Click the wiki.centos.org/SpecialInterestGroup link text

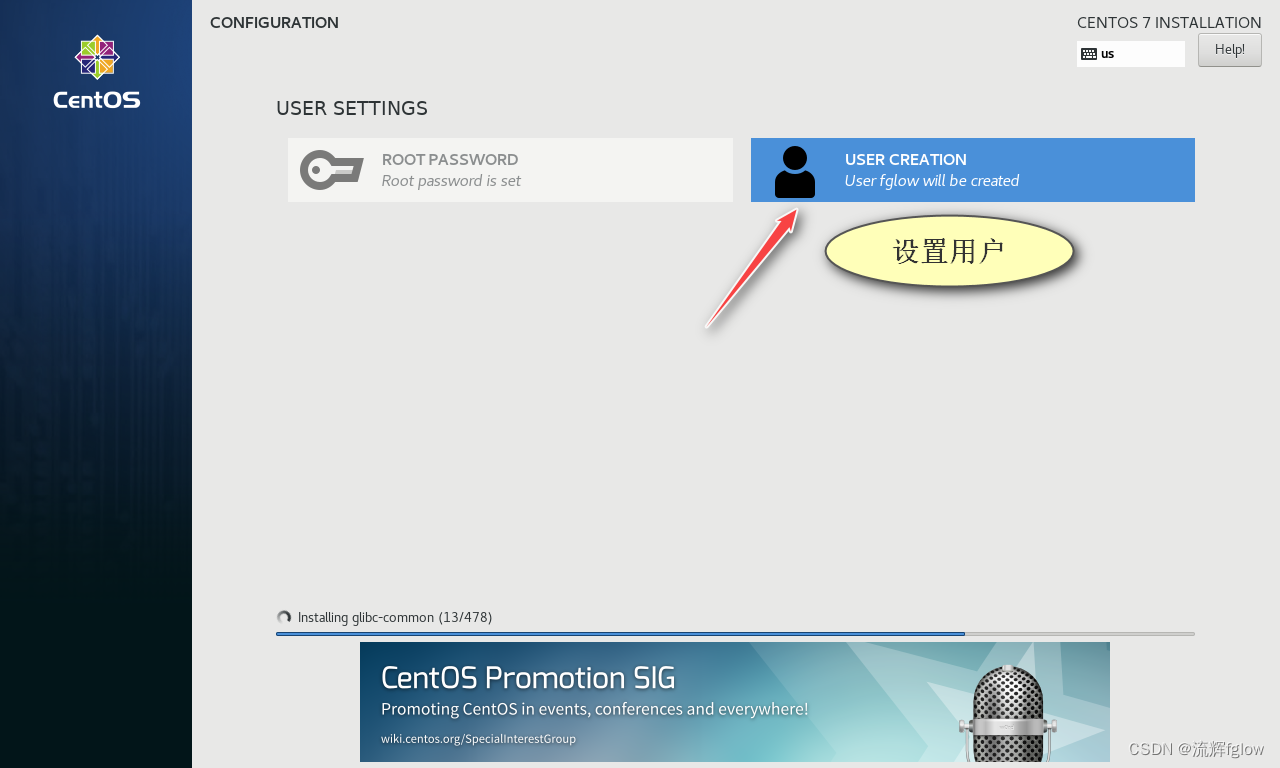point(478,739)
